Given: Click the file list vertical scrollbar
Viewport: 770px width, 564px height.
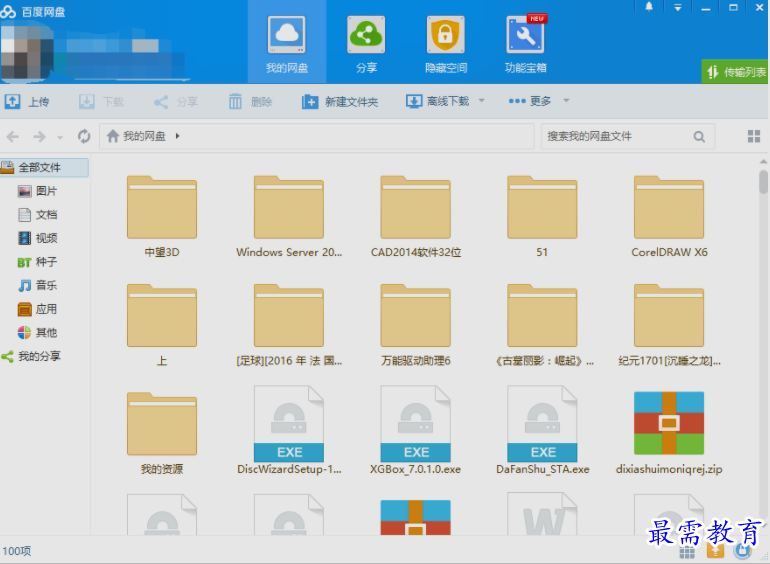Looking at the screenshot, I should tap(763, 183).
